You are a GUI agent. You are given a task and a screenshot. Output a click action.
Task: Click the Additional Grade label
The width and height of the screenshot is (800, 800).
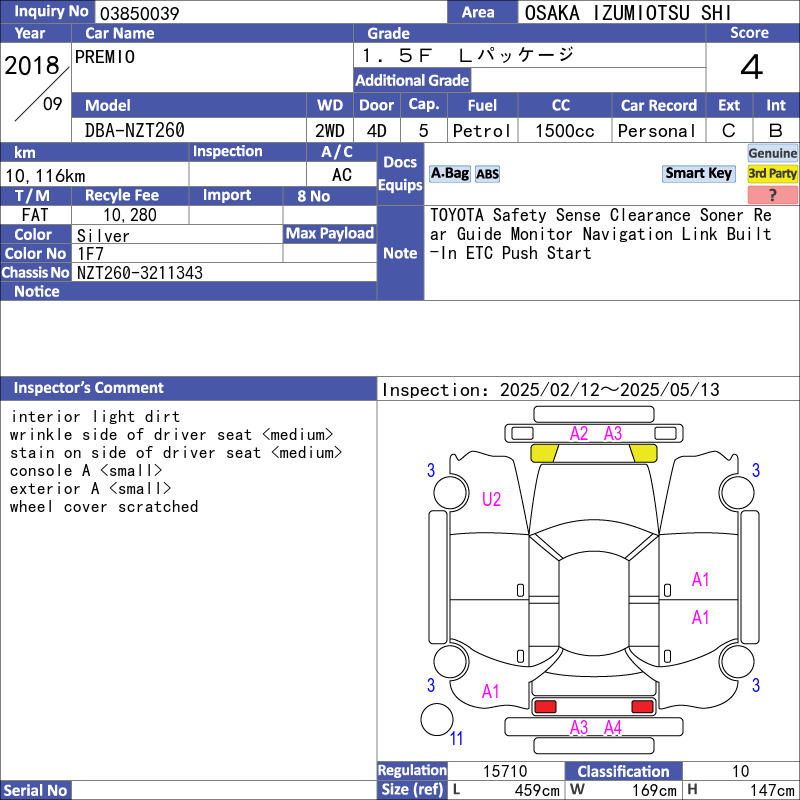(x=412, y=81)
